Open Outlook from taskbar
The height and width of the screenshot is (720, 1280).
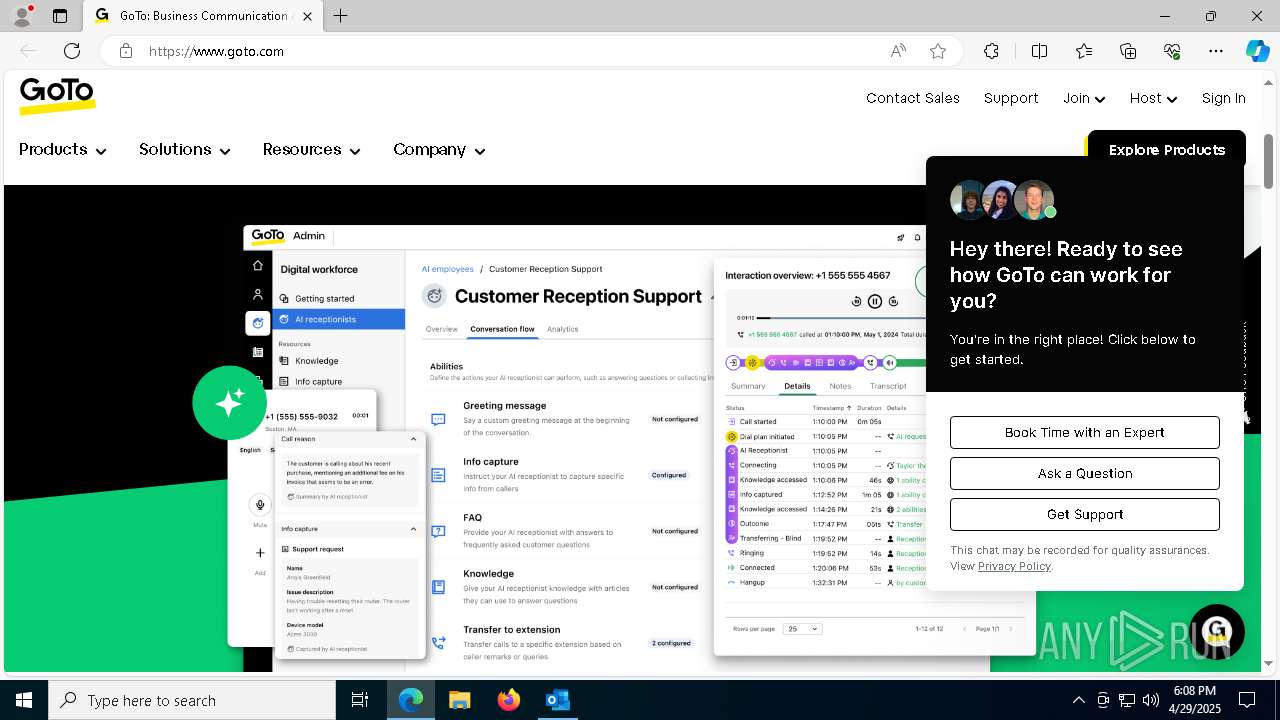[x=557, y=700]
